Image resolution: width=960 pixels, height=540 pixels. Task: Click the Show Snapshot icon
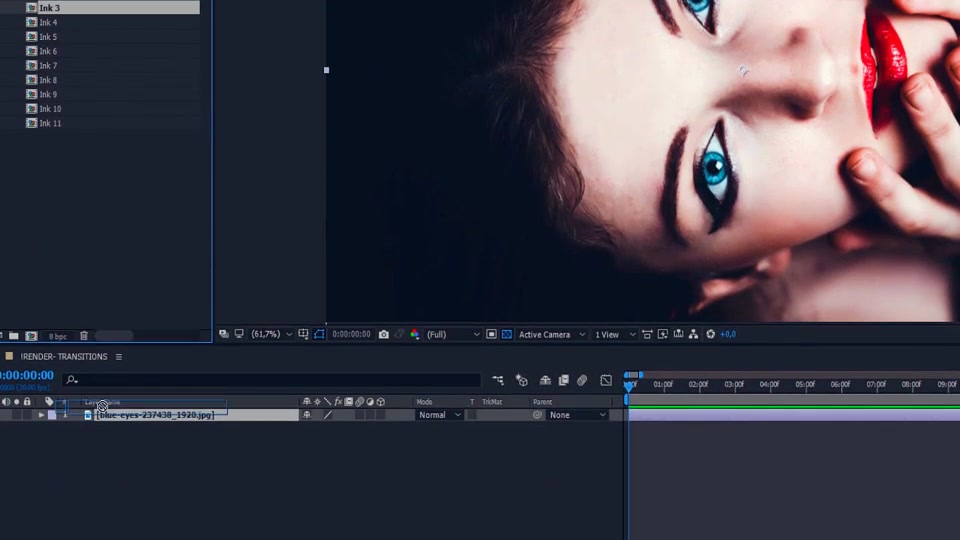[x=399, y=334]
